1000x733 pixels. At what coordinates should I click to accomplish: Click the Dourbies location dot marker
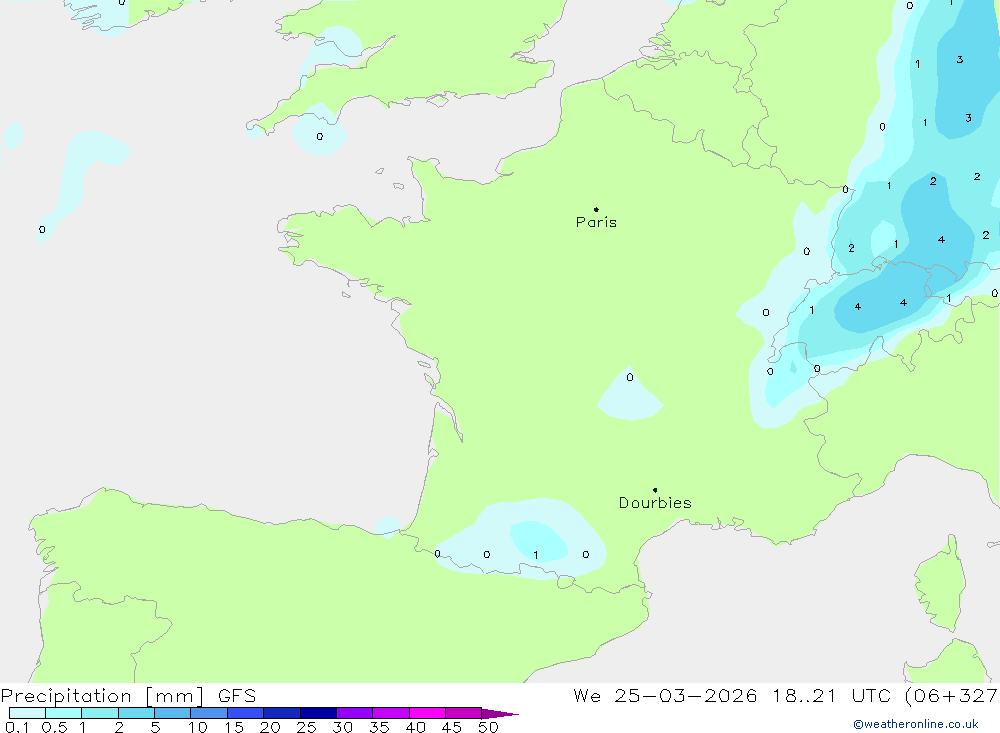[x=655, y=490]
